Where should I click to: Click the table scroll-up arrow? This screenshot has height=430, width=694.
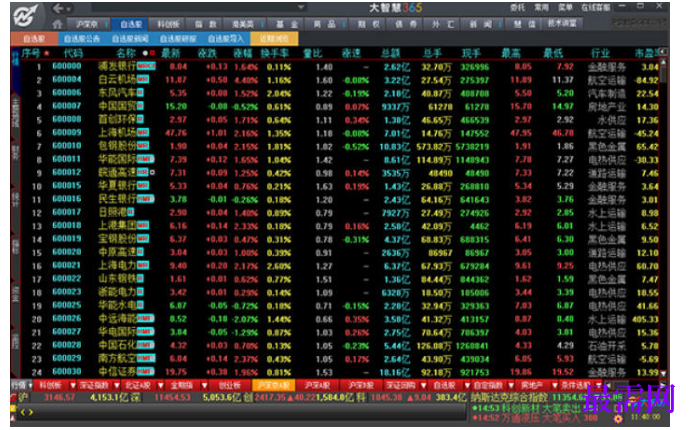pos(663,63)
